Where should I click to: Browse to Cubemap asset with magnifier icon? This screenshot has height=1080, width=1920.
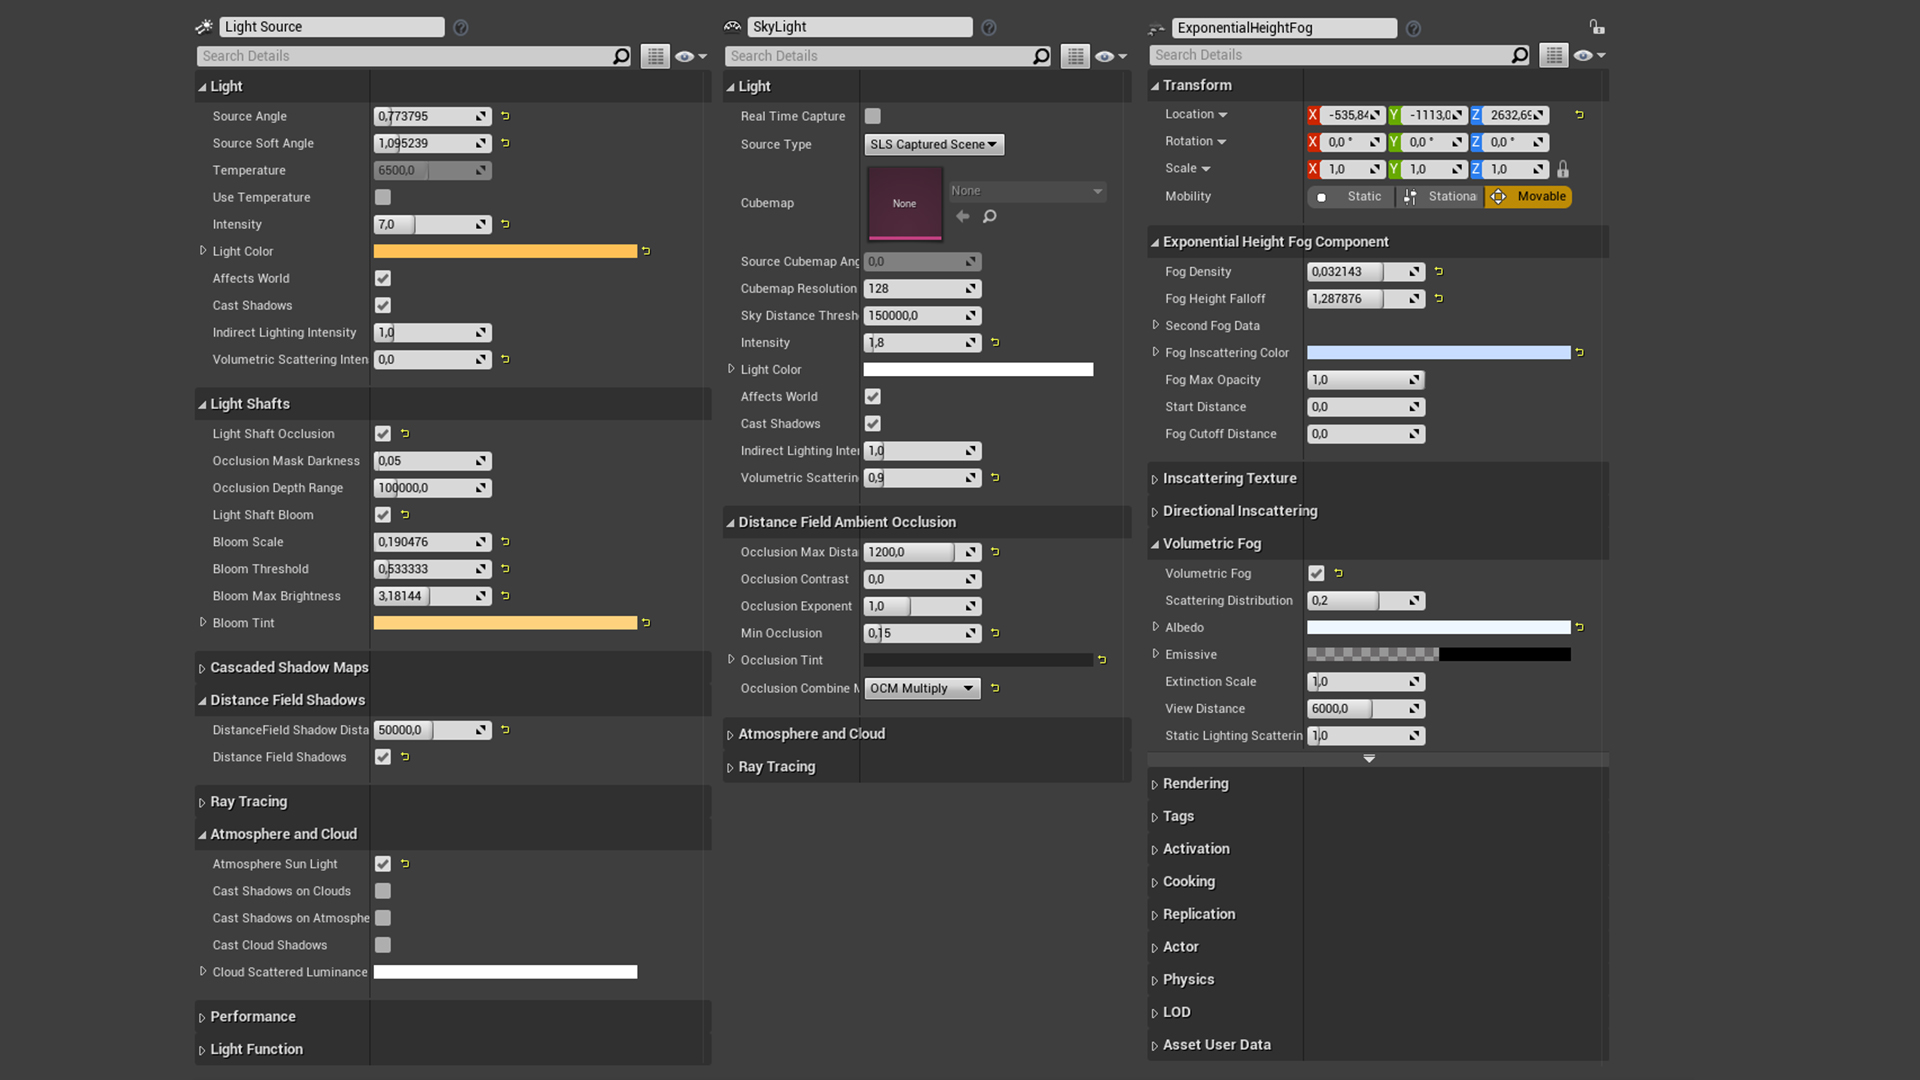click(990, 216)
